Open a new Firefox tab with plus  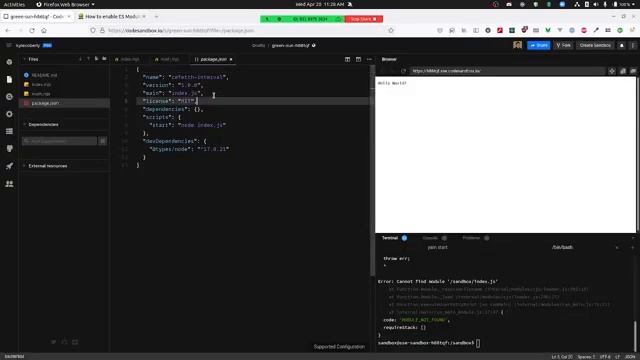tap(156, 17)
